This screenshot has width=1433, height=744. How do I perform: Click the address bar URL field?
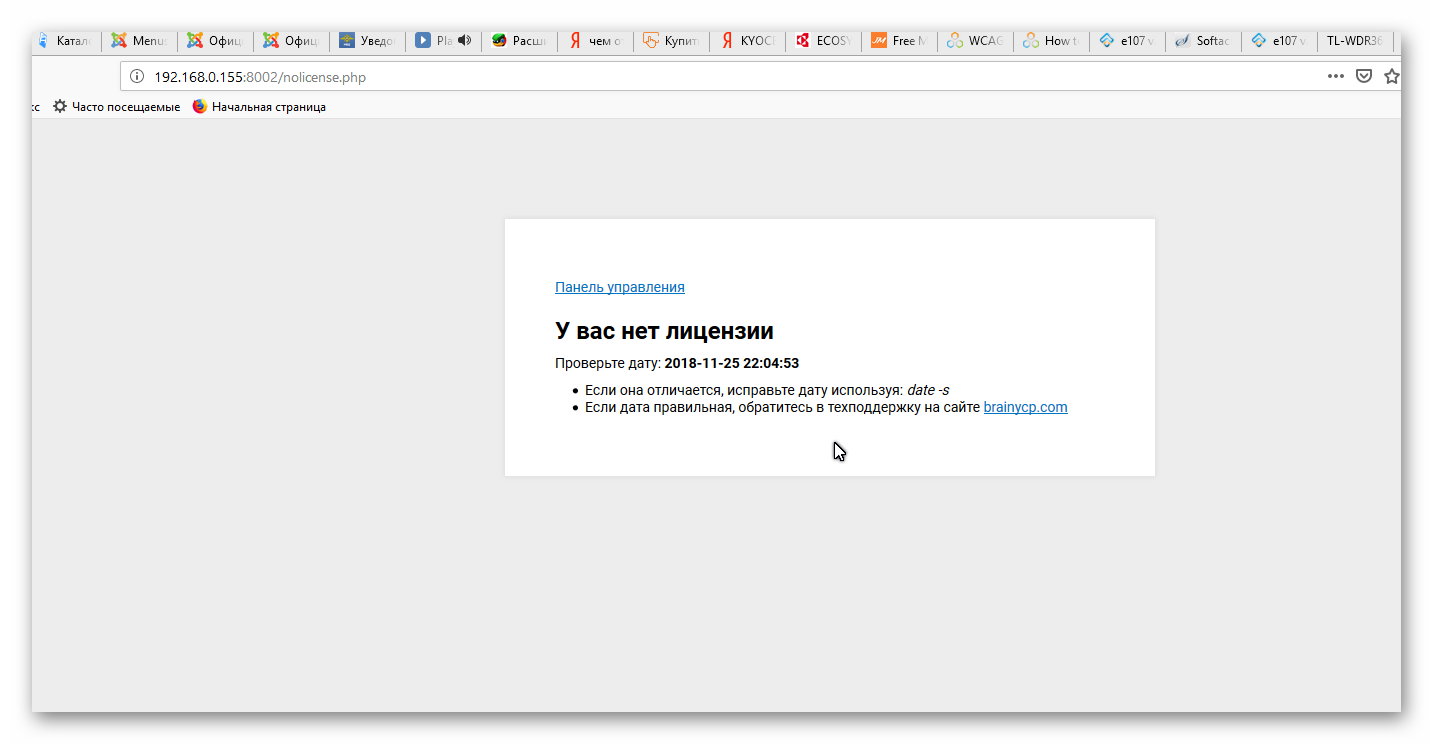tap(700, 77)
